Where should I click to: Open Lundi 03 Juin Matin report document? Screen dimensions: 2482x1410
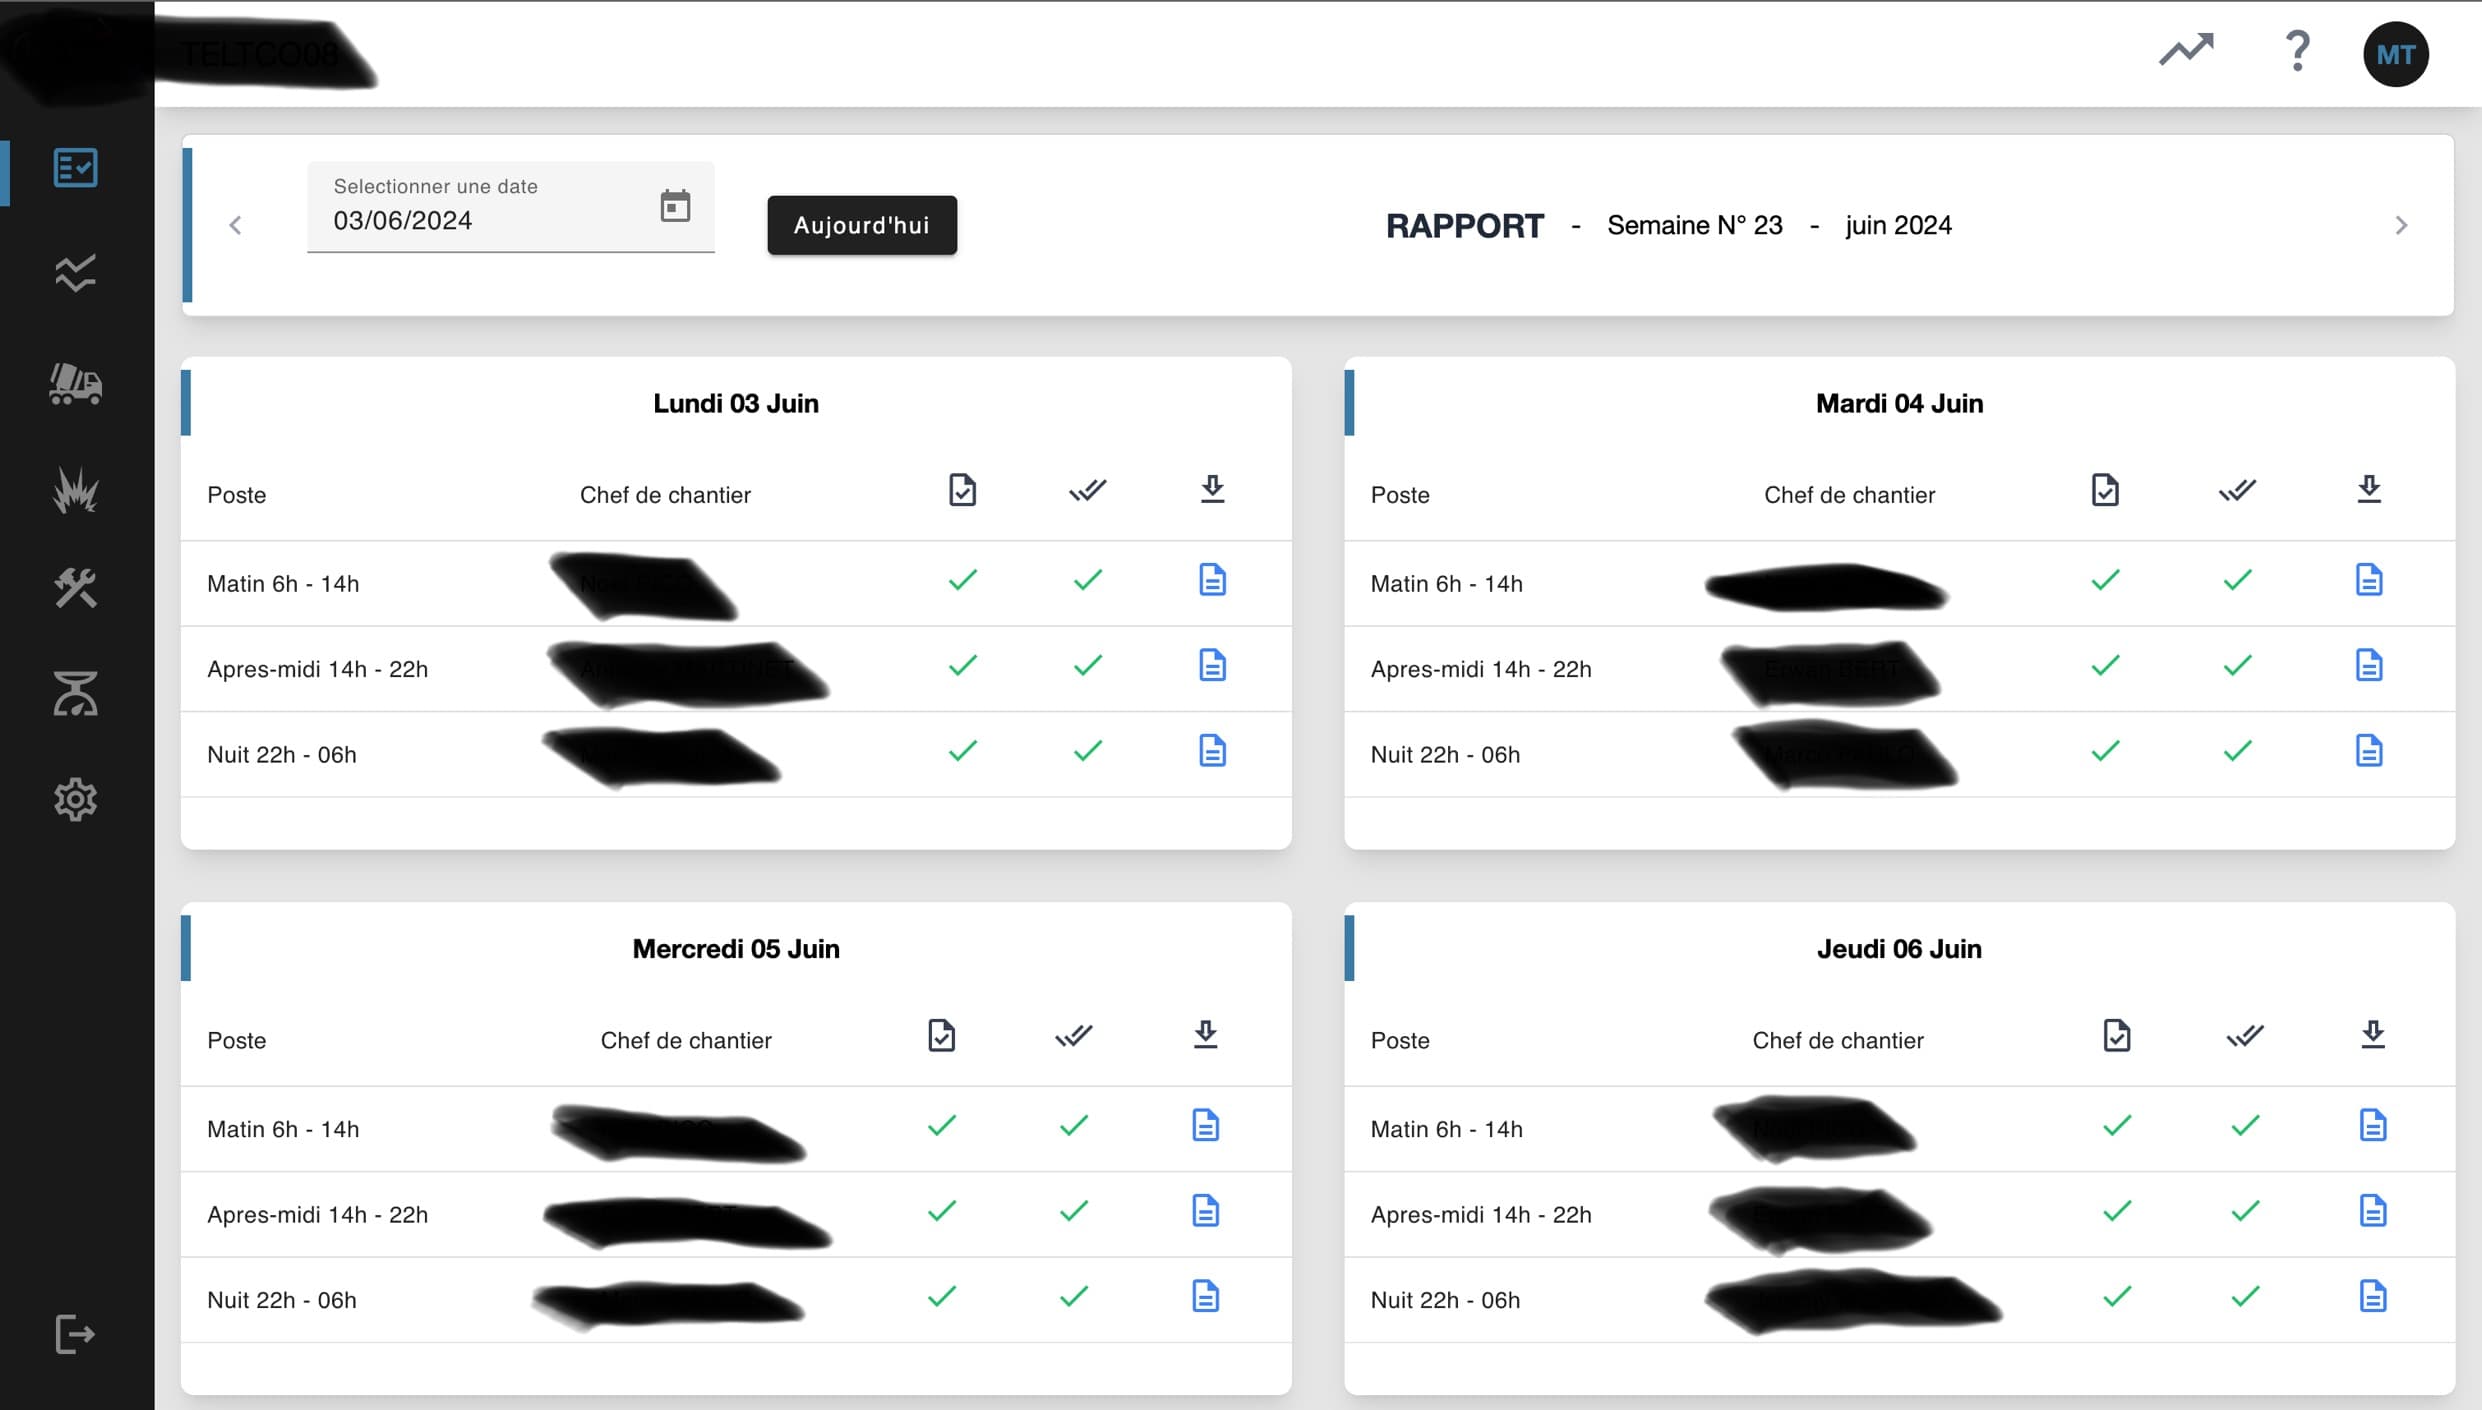[1212, 580]
